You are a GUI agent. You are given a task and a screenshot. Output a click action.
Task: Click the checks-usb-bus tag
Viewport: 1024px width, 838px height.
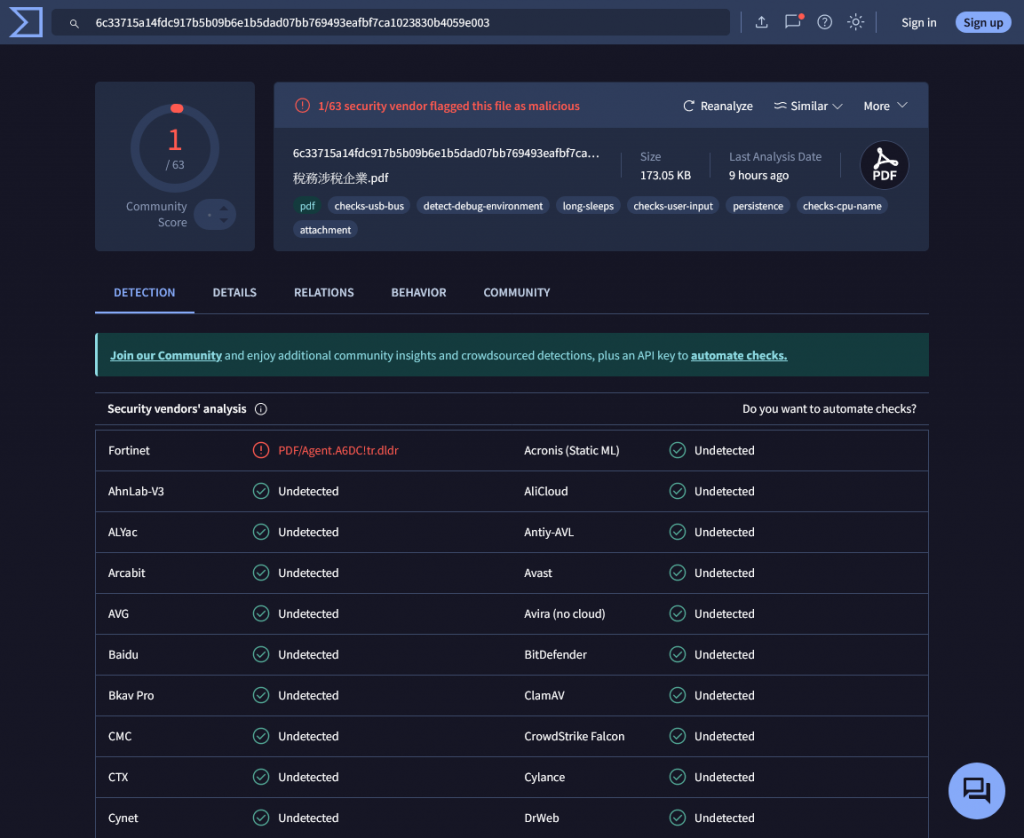[x=369, y=206]
